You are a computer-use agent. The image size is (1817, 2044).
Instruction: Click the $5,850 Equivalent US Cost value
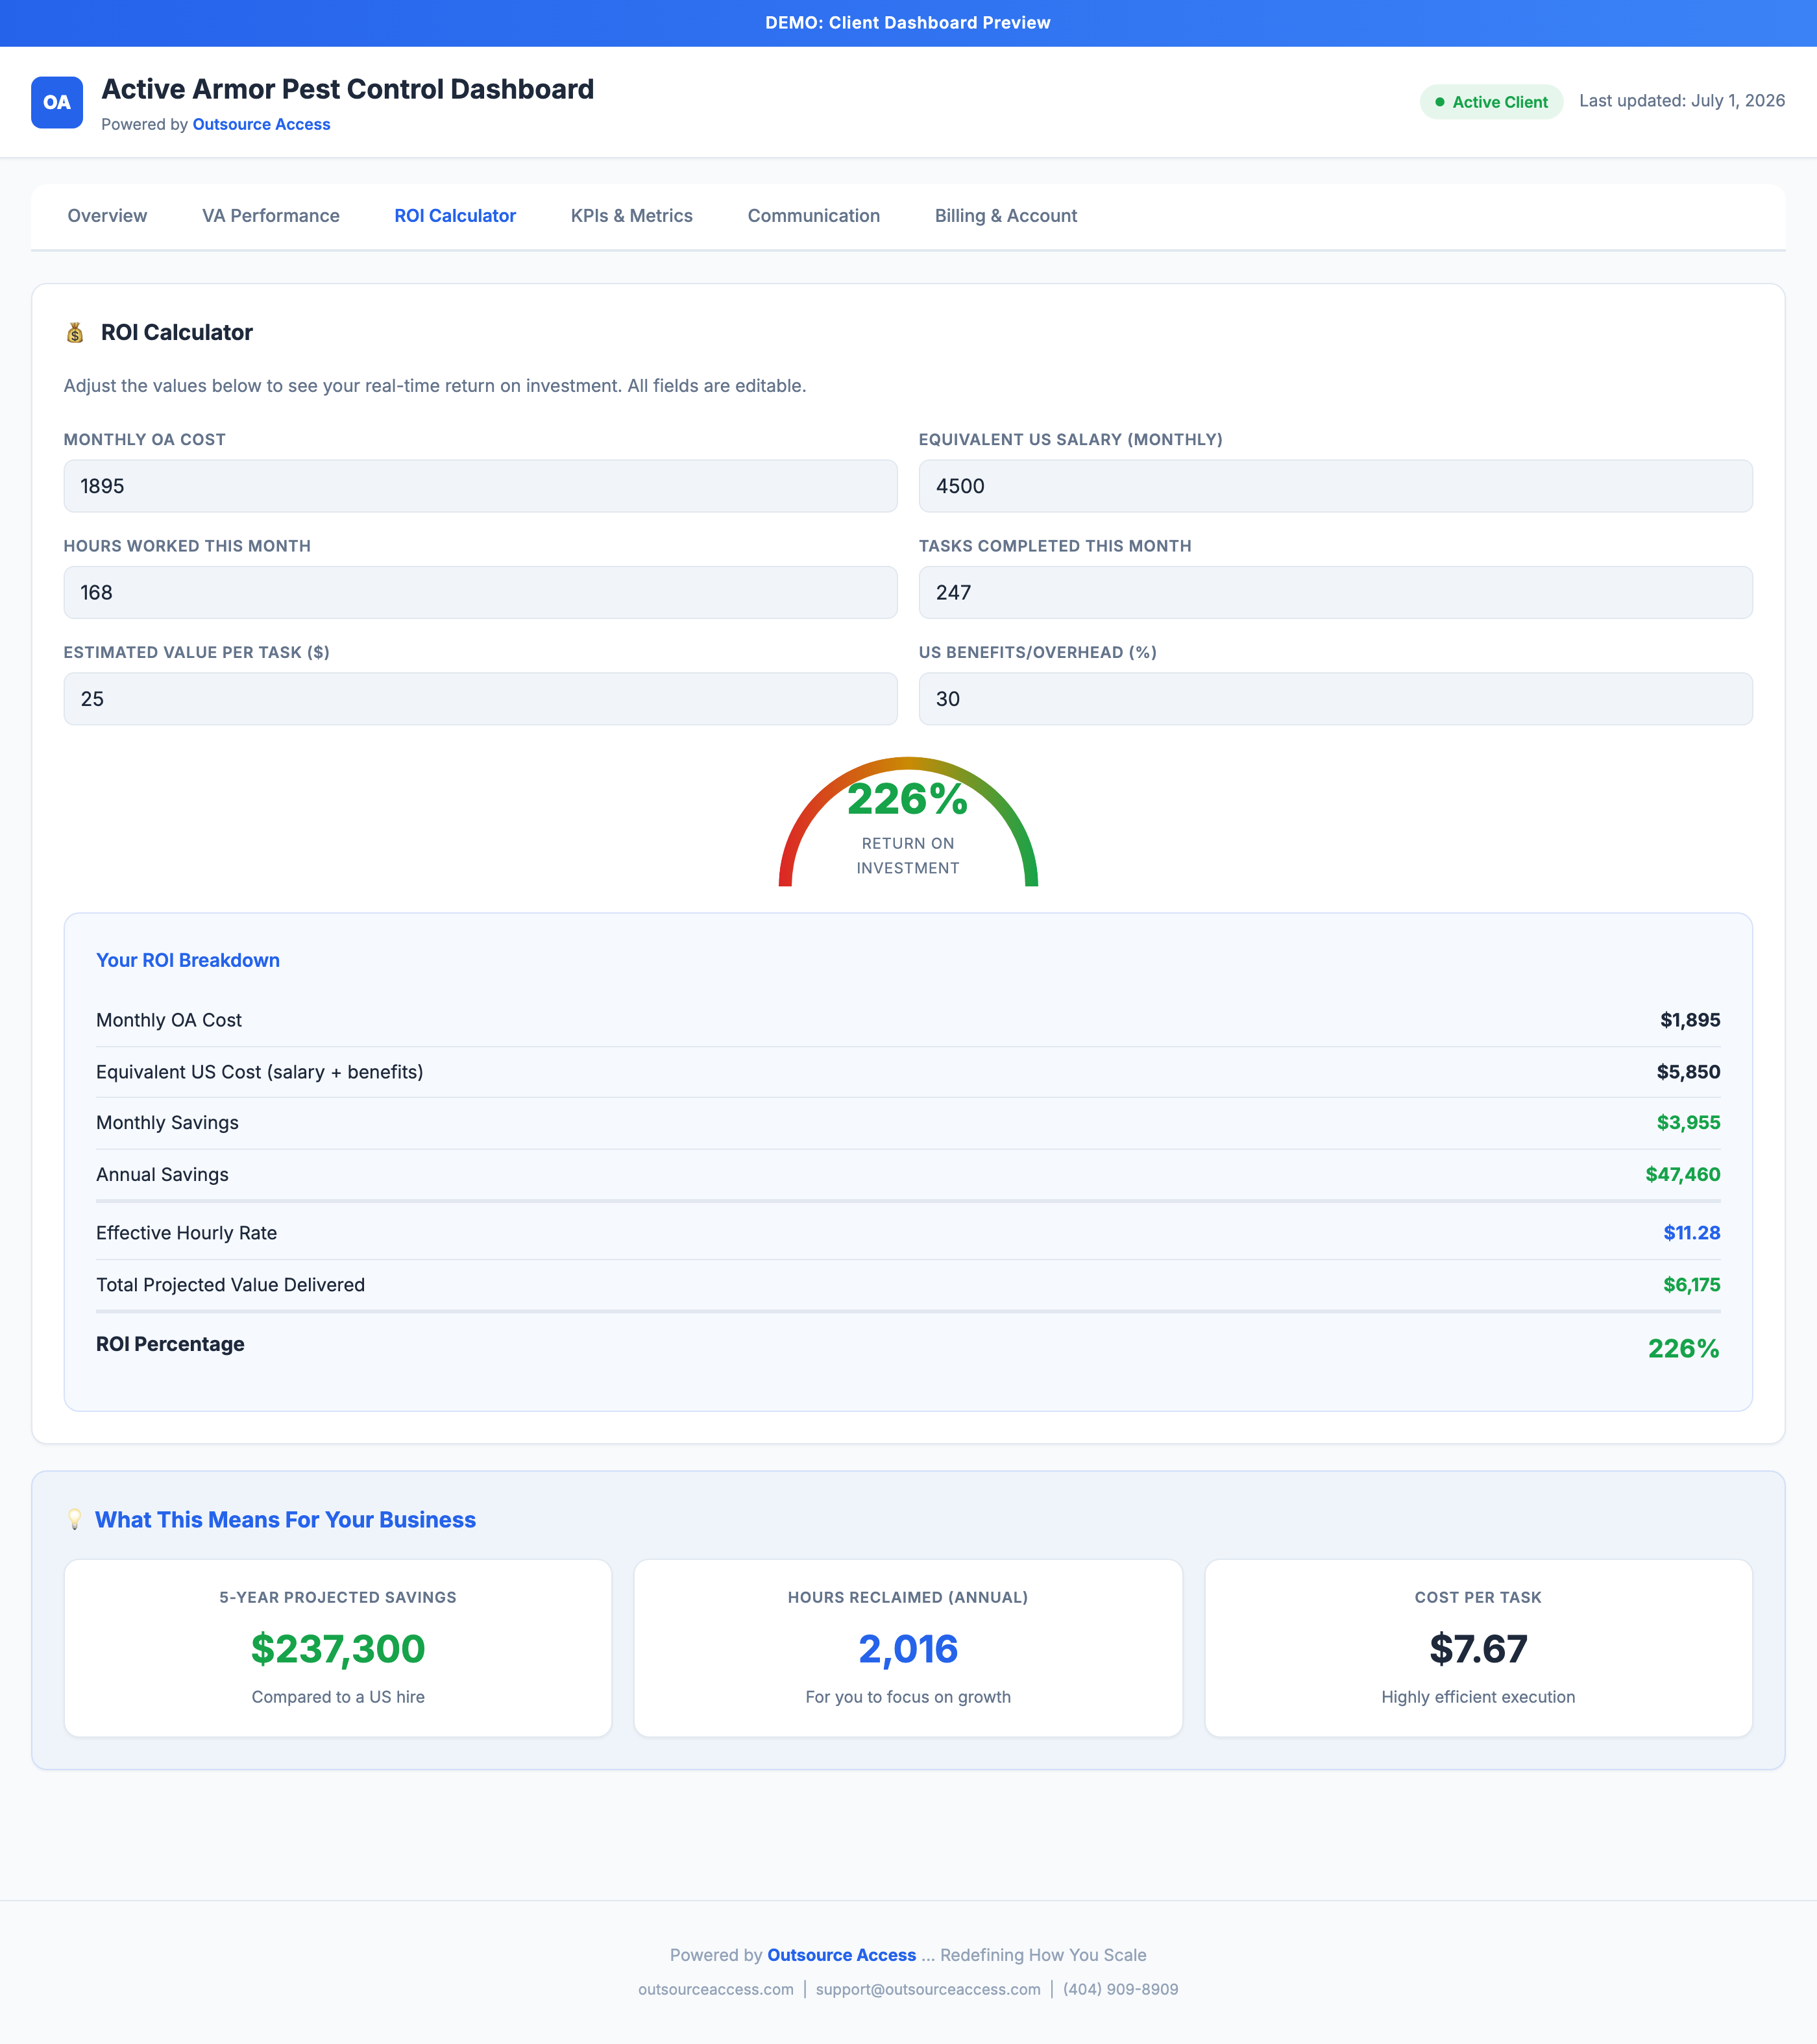click(1688, 1072)
